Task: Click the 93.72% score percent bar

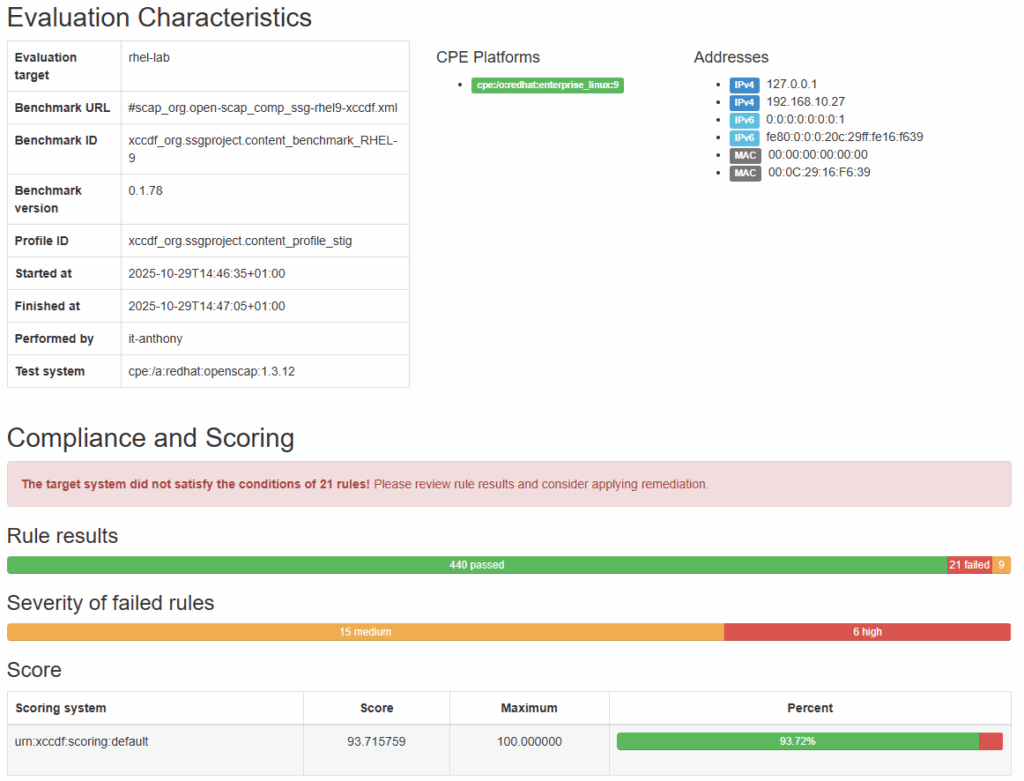Action: tap(797, 741)
